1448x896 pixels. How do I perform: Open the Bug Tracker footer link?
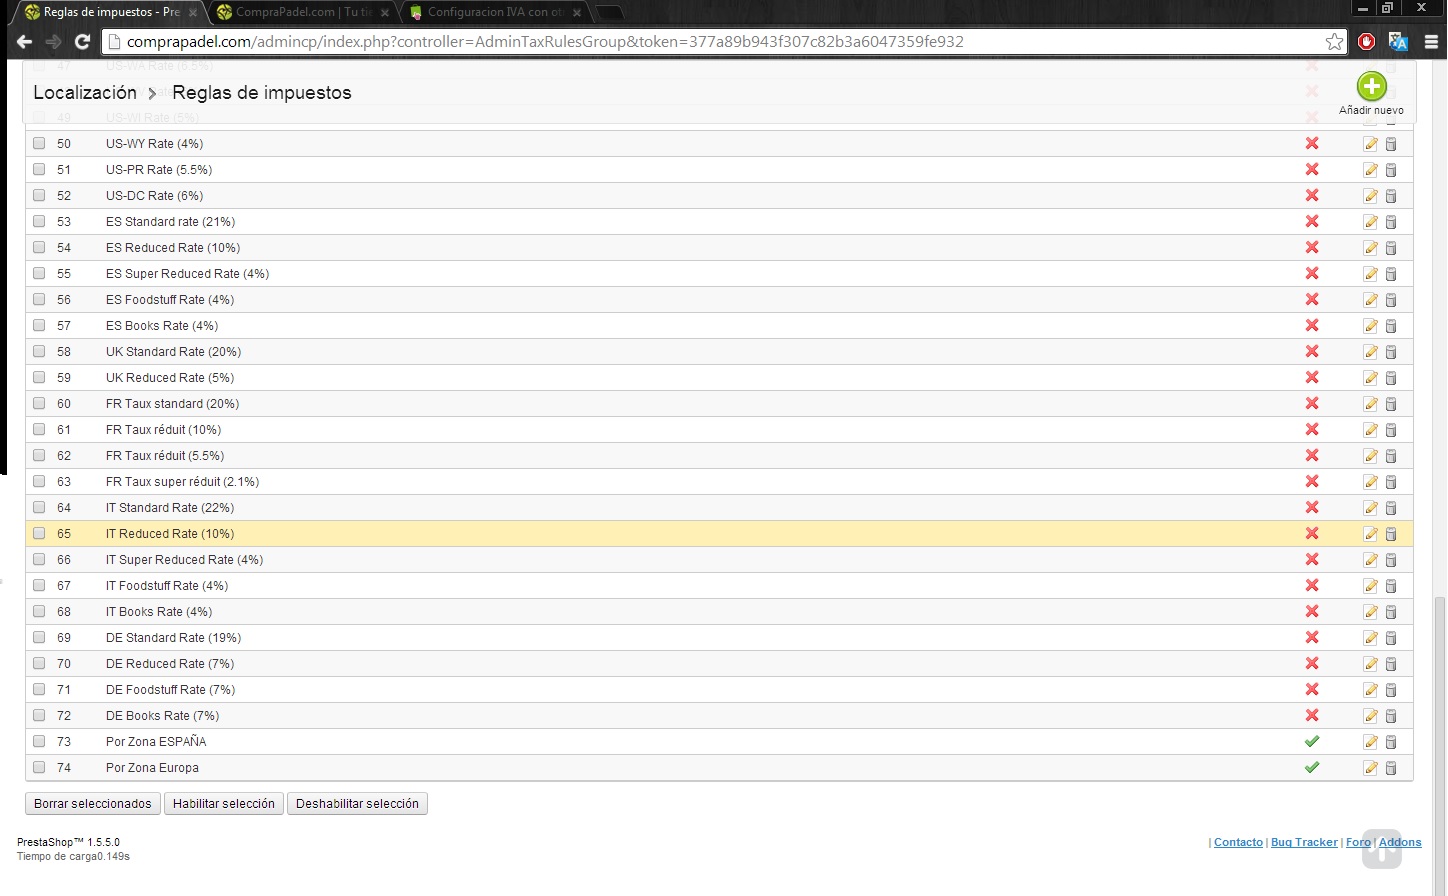pos(1304,842)
